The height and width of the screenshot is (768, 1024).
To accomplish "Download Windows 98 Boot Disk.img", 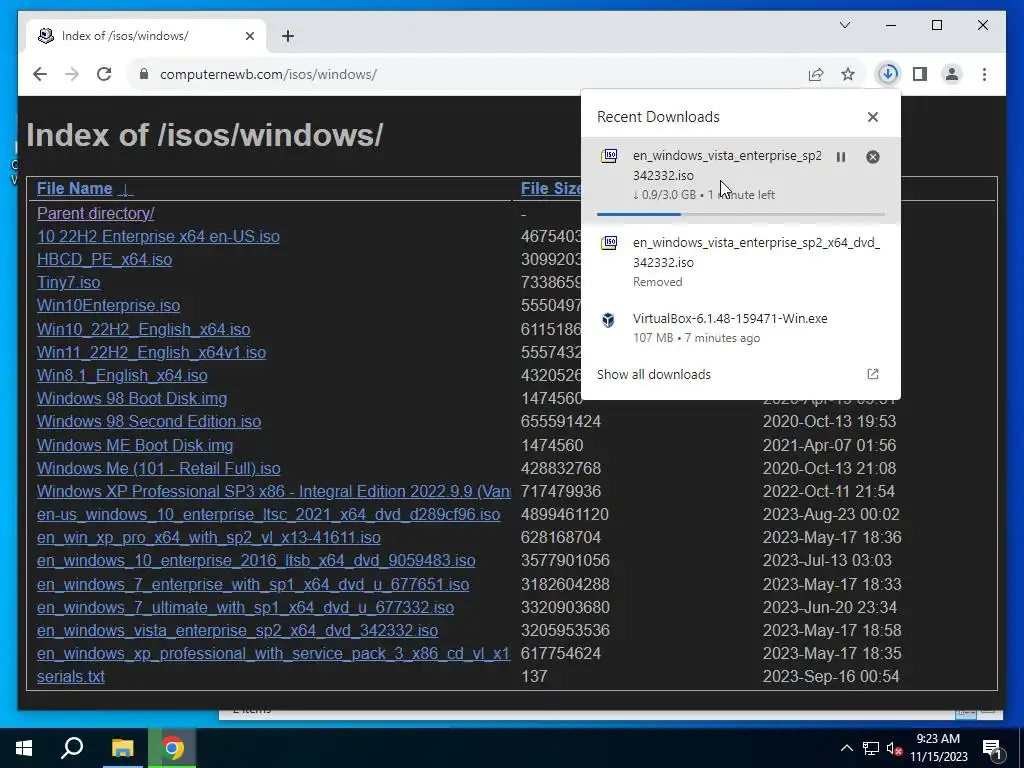I will [132, 398].
